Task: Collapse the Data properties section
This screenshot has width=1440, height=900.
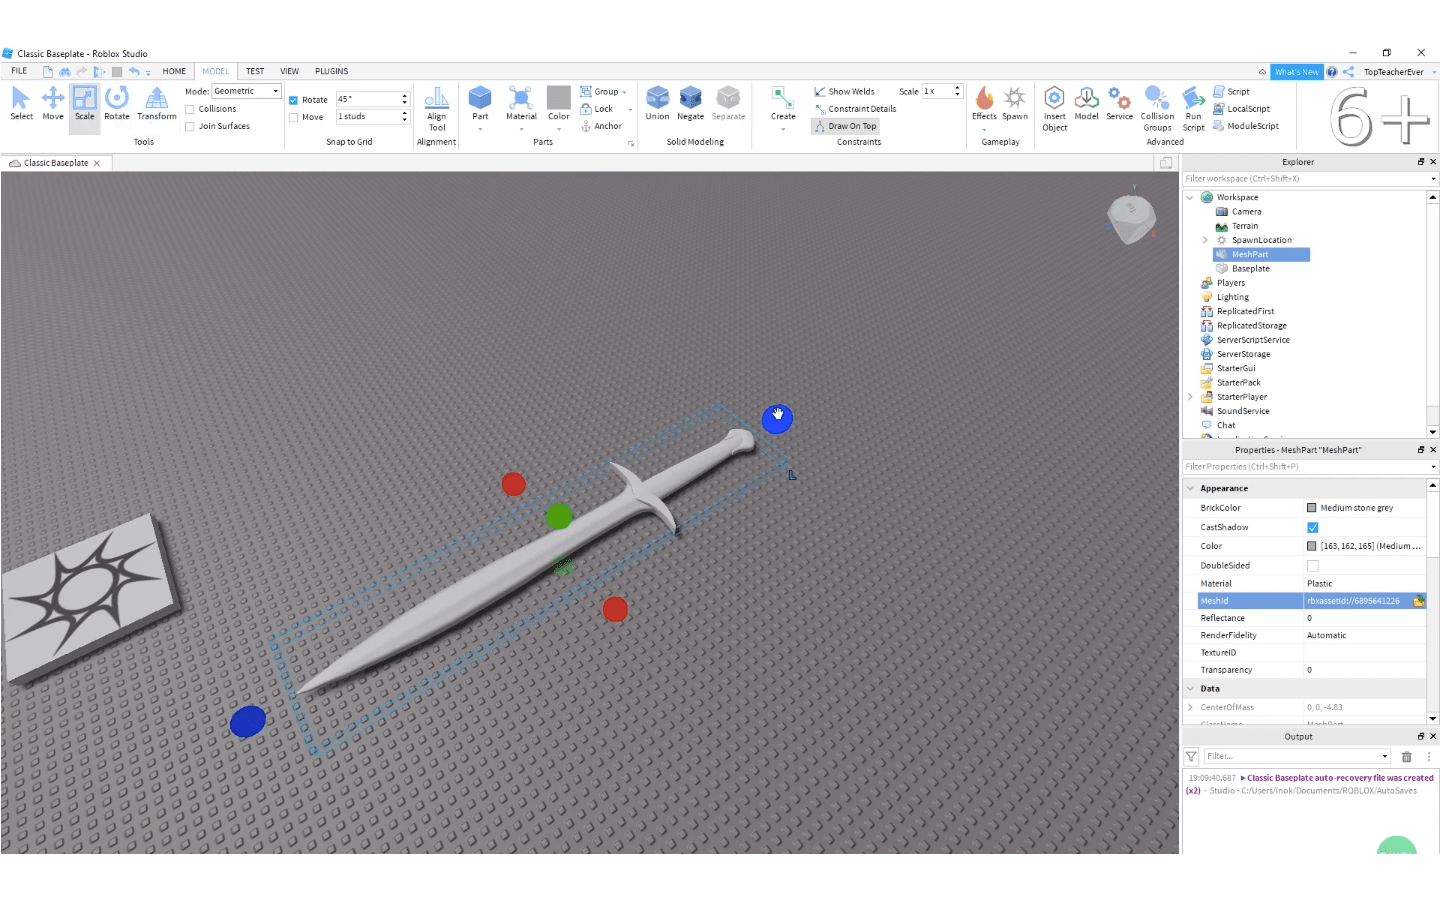Action: coord(1190,688)
